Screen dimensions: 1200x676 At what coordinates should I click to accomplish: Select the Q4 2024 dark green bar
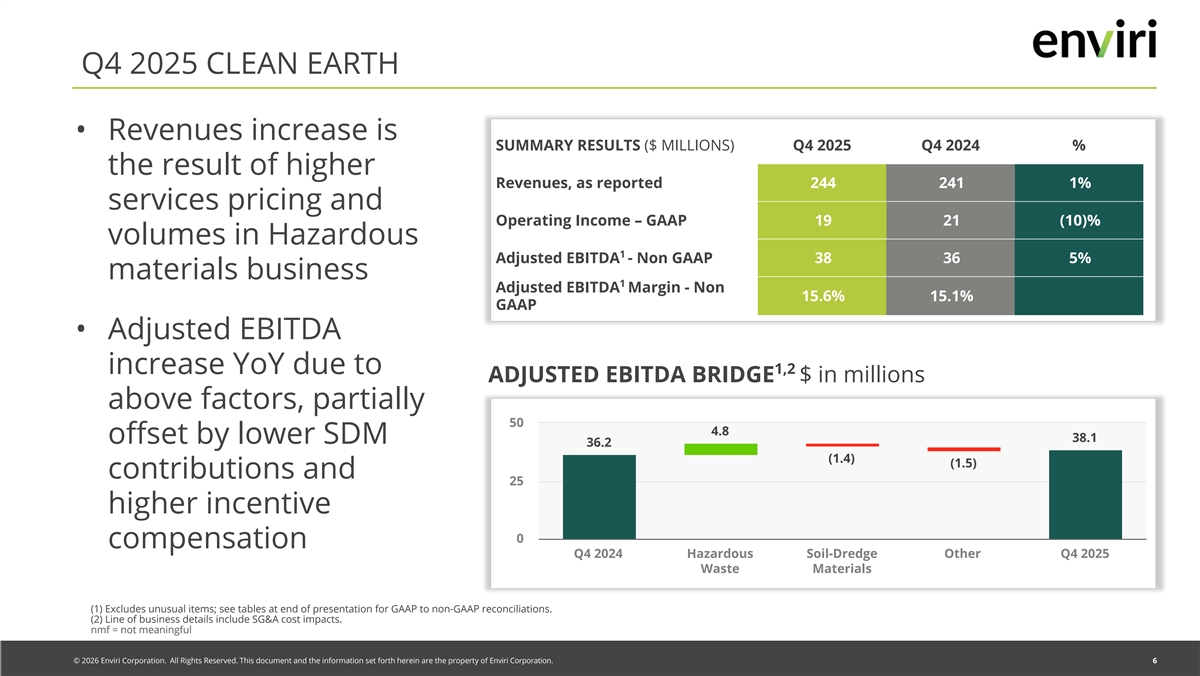coord(599,497)
